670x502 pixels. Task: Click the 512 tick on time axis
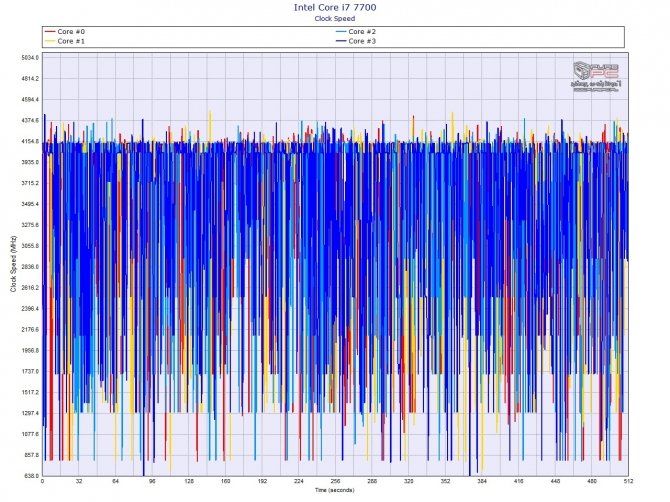coord(628,481)
